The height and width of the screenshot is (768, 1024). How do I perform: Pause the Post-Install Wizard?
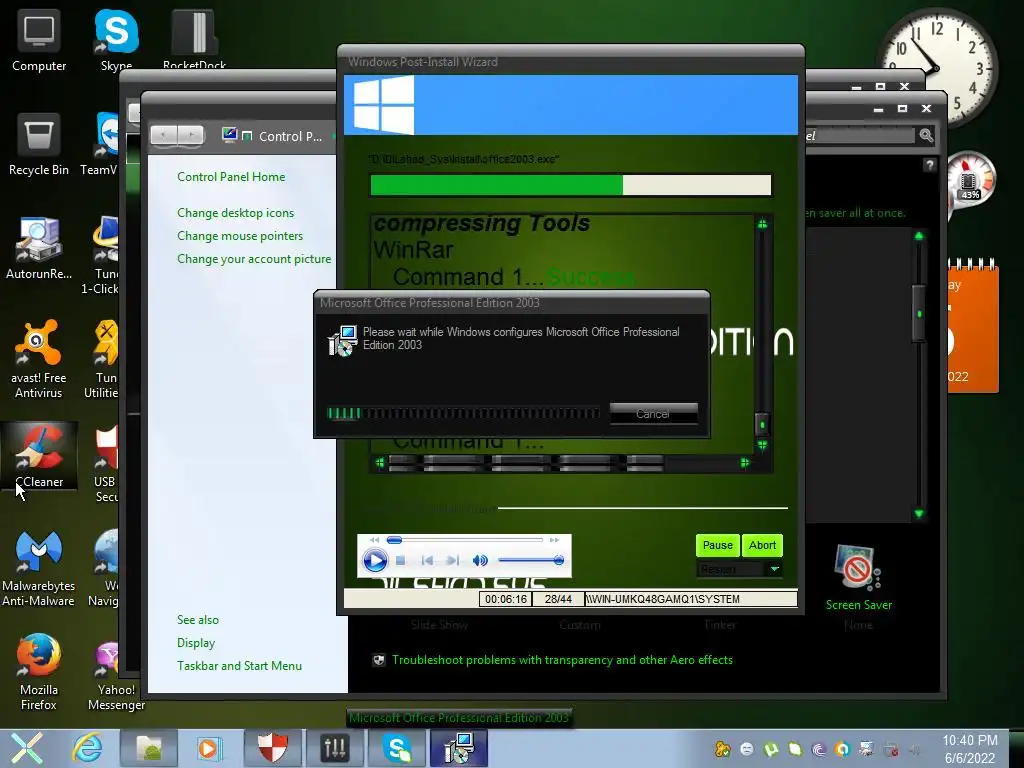[718, 545]
